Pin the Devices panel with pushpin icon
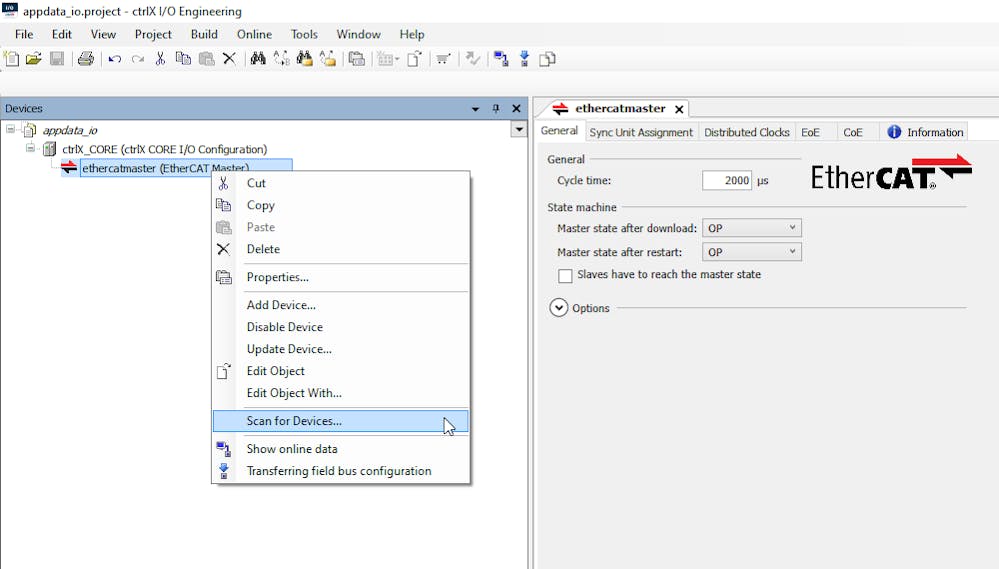The height and width of the screenshot is (569, 999). 496,108
